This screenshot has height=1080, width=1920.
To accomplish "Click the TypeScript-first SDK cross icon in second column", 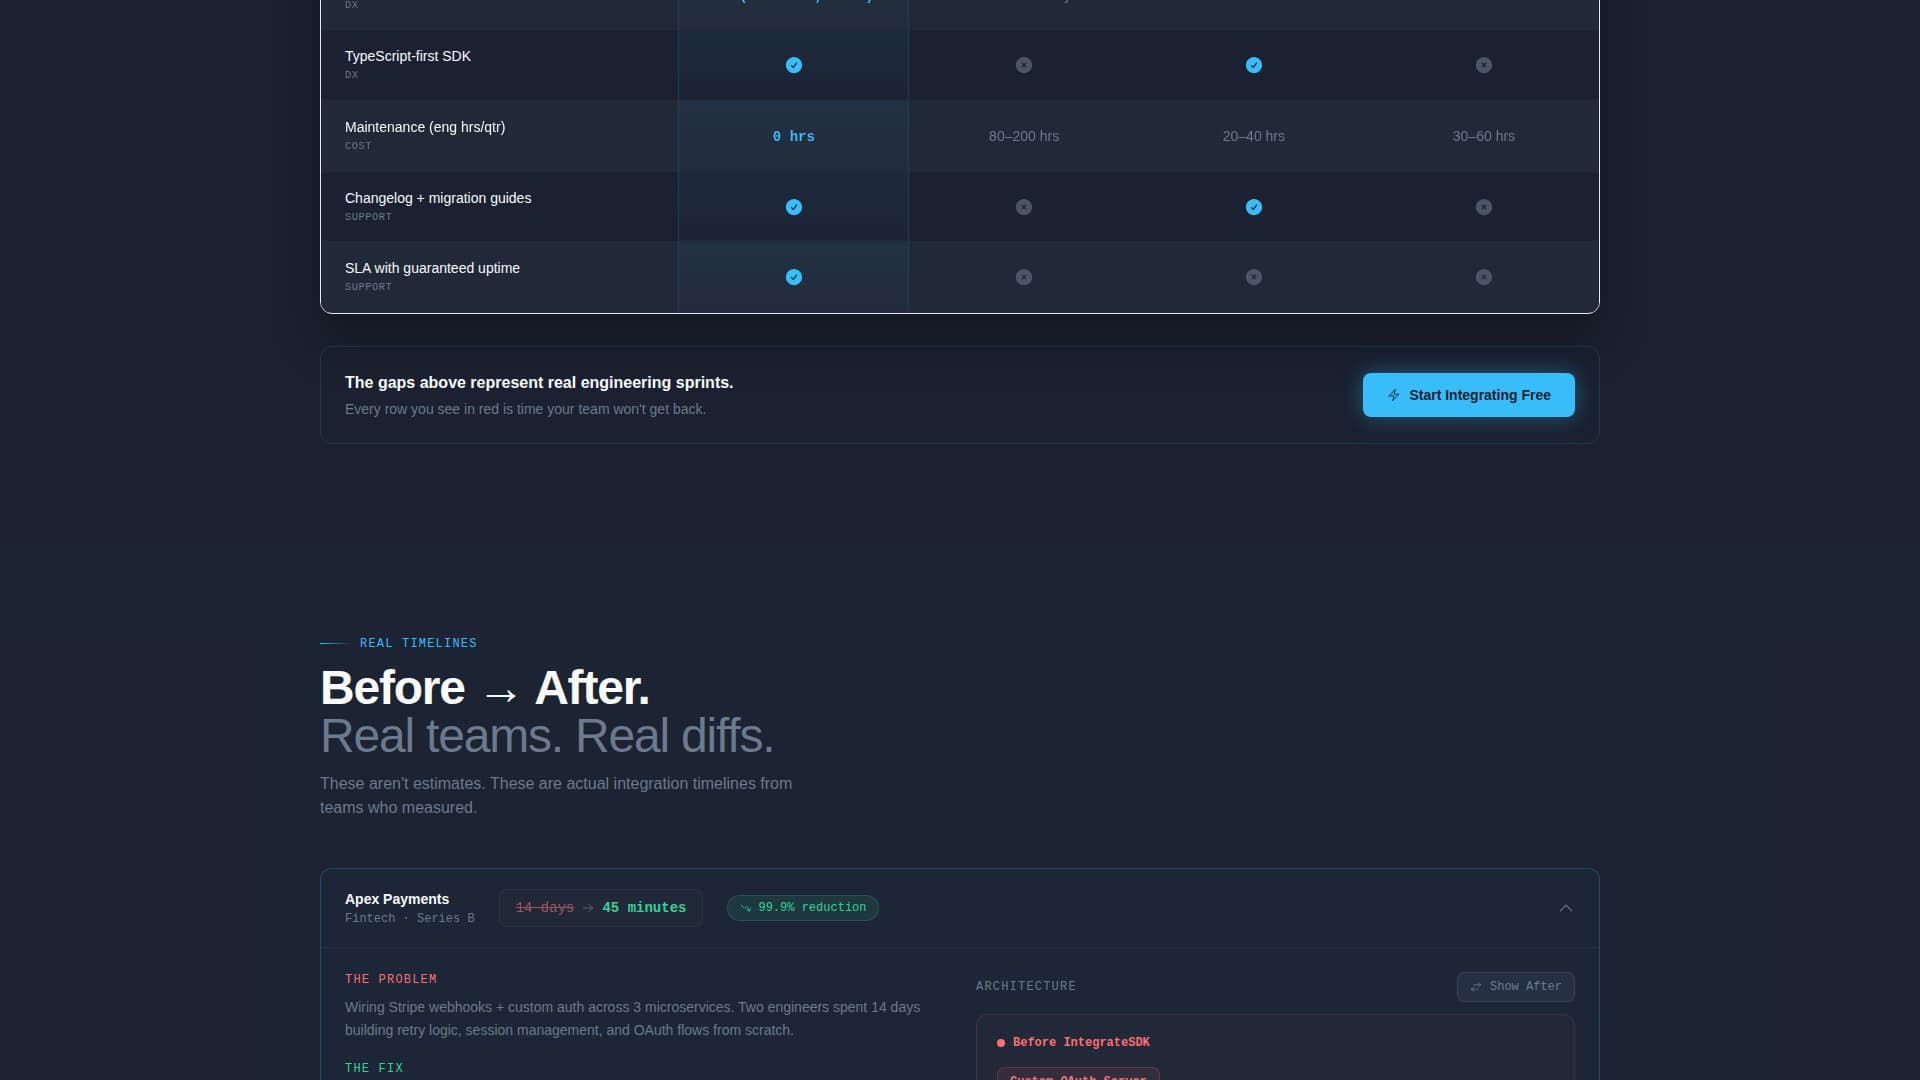I will pos(1024,65).
